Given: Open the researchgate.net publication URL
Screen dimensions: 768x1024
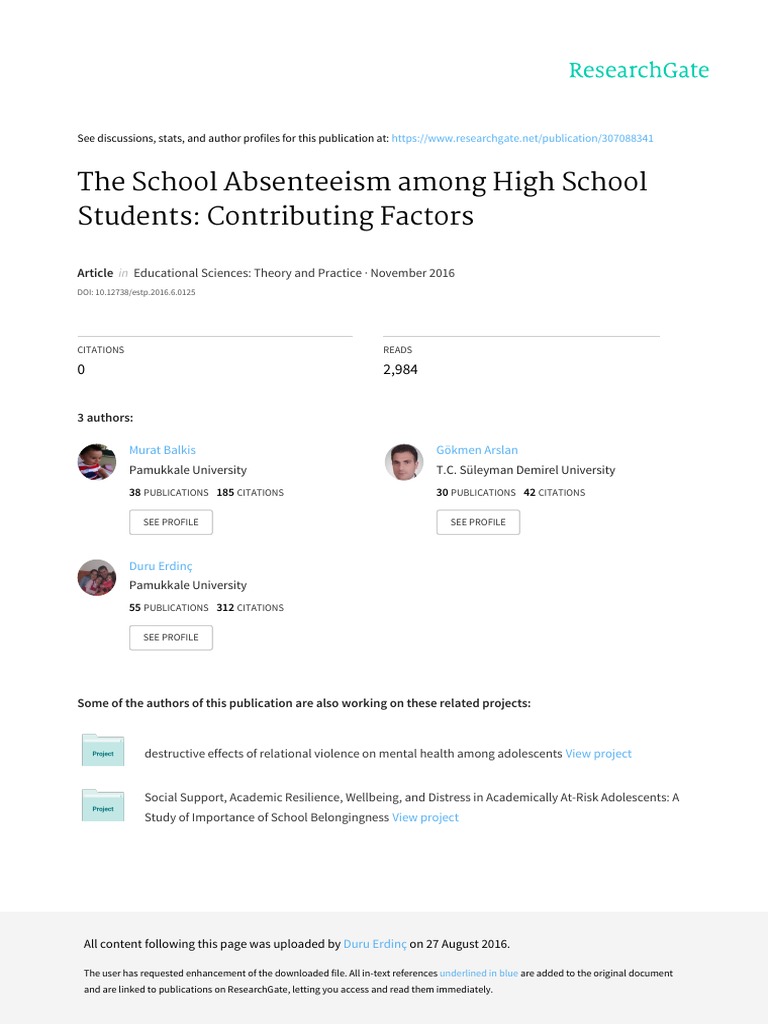Looking at the screenshot, I should click(522, 138).
